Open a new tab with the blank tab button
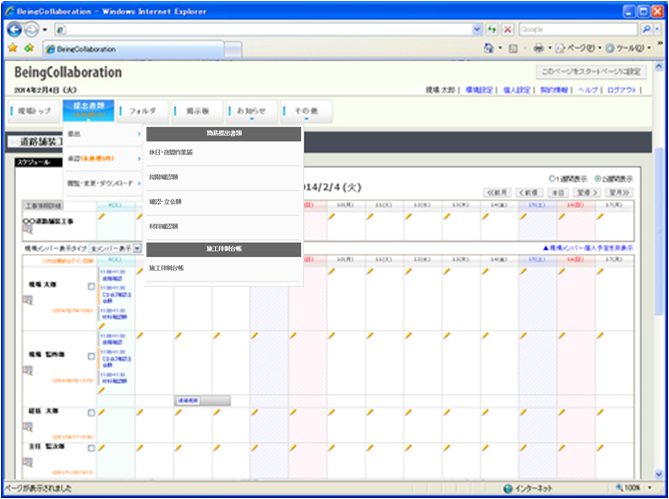The width and height of the screenshot is (669, 499). coord(233,49)
